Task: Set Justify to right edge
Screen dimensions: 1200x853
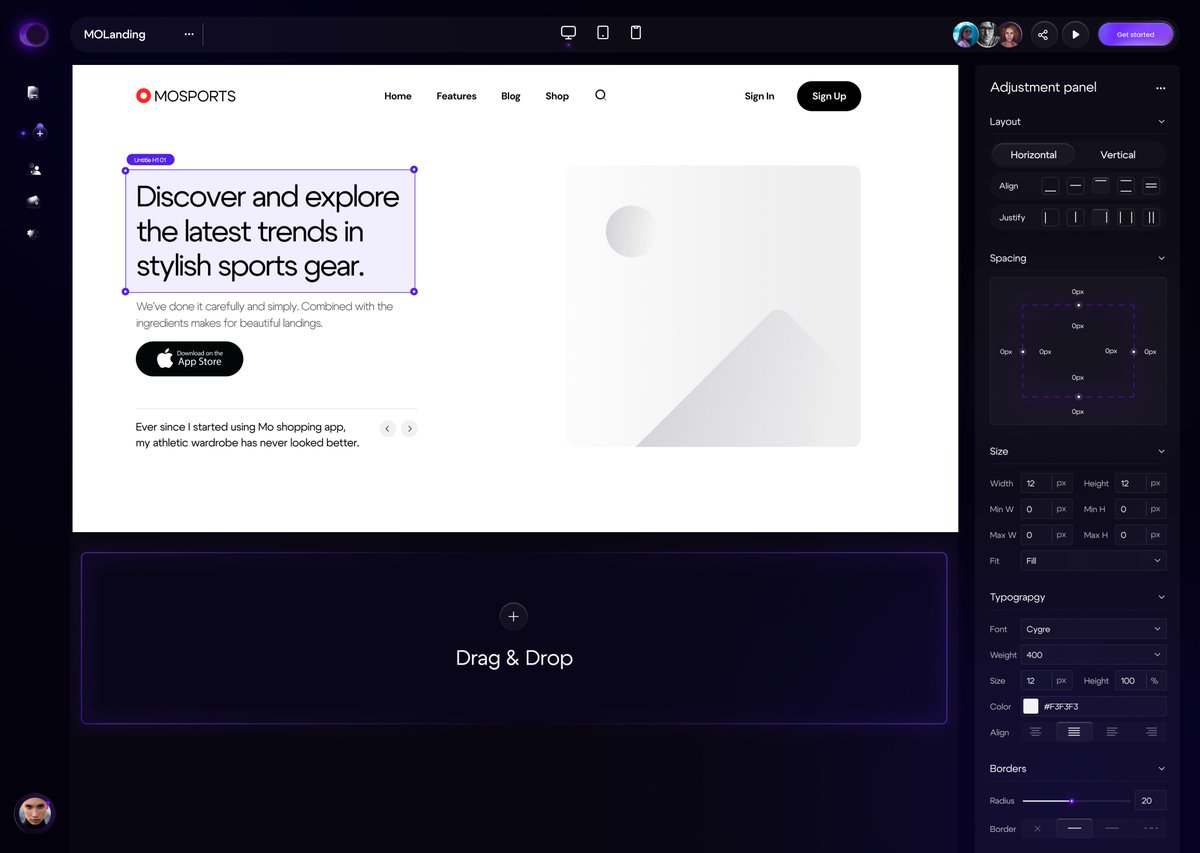Action: pyautogui.click(x=1101, y=217)
